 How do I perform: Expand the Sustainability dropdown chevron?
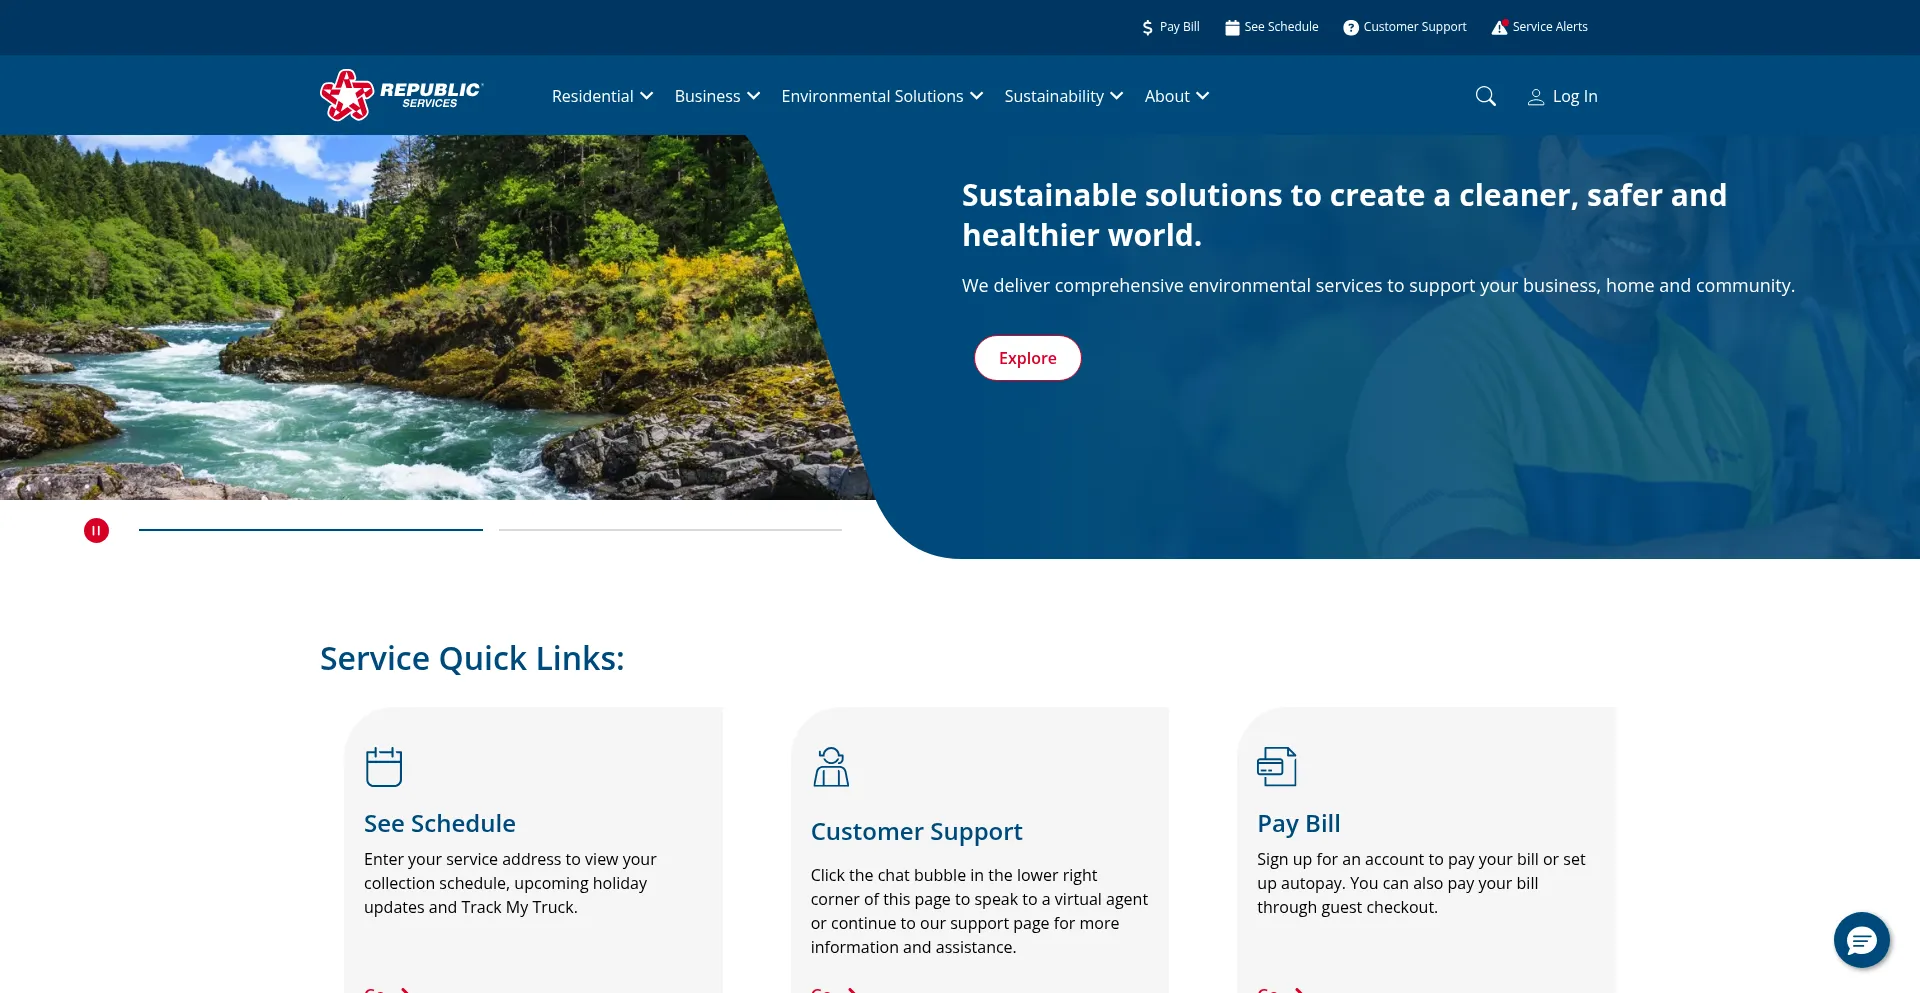tap(1117, 96)
